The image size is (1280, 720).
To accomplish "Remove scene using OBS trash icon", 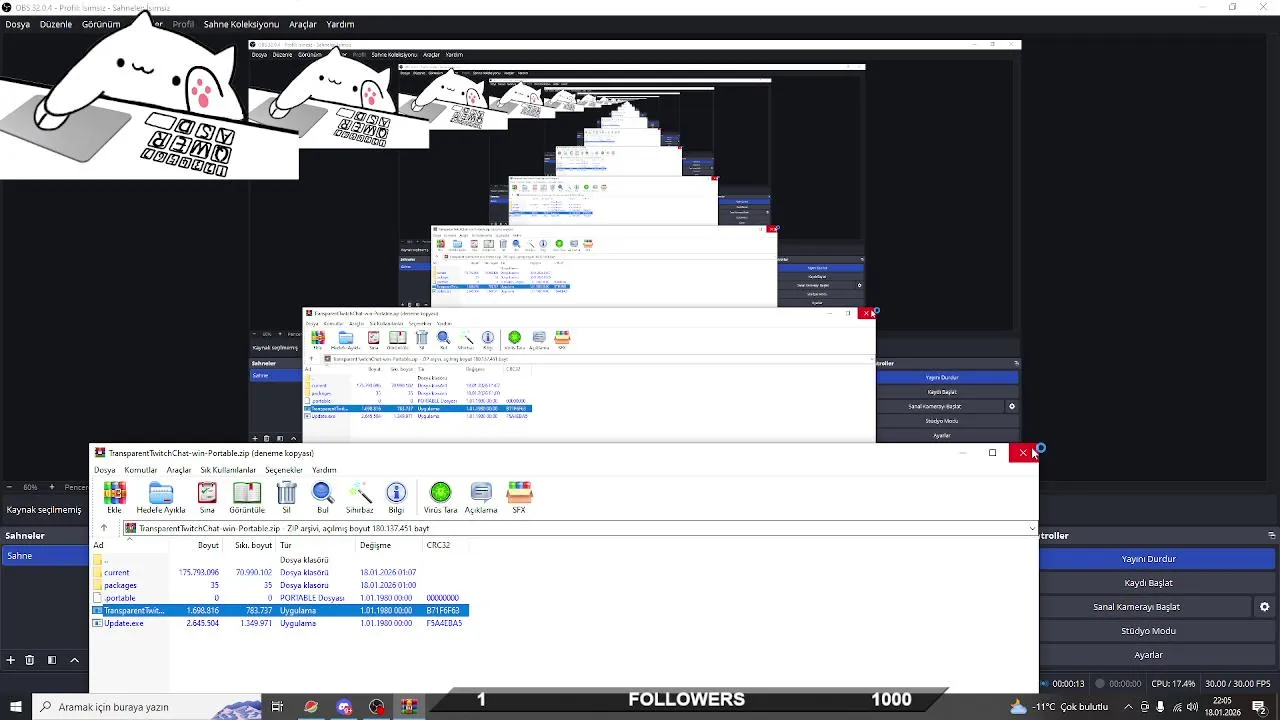I will pyautogui.click(x=30, y=660).
